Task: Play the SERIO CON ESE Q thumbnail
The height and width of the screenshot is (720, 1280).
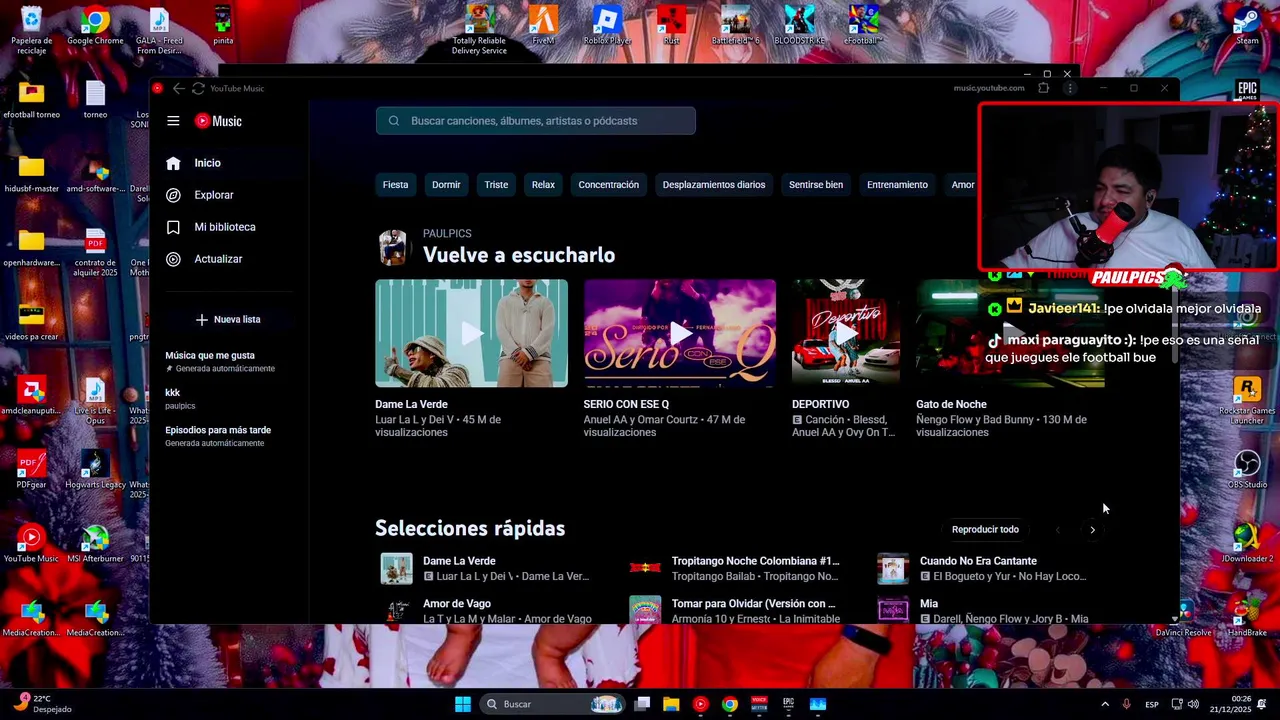Action: point(680,333)
